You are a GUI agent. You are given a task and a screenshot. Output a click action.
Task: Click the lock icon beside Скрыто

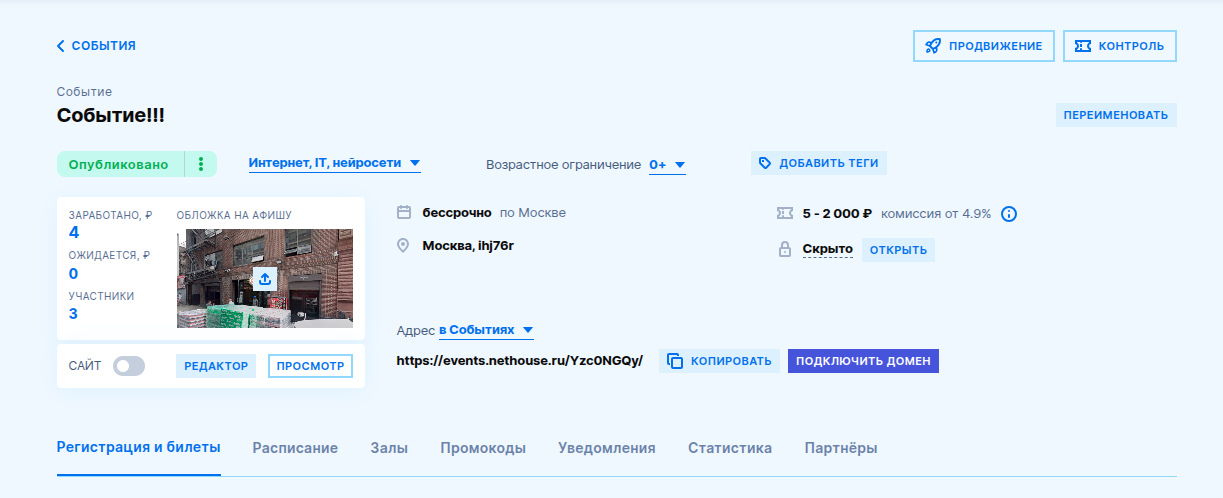[x=784, y=249]
